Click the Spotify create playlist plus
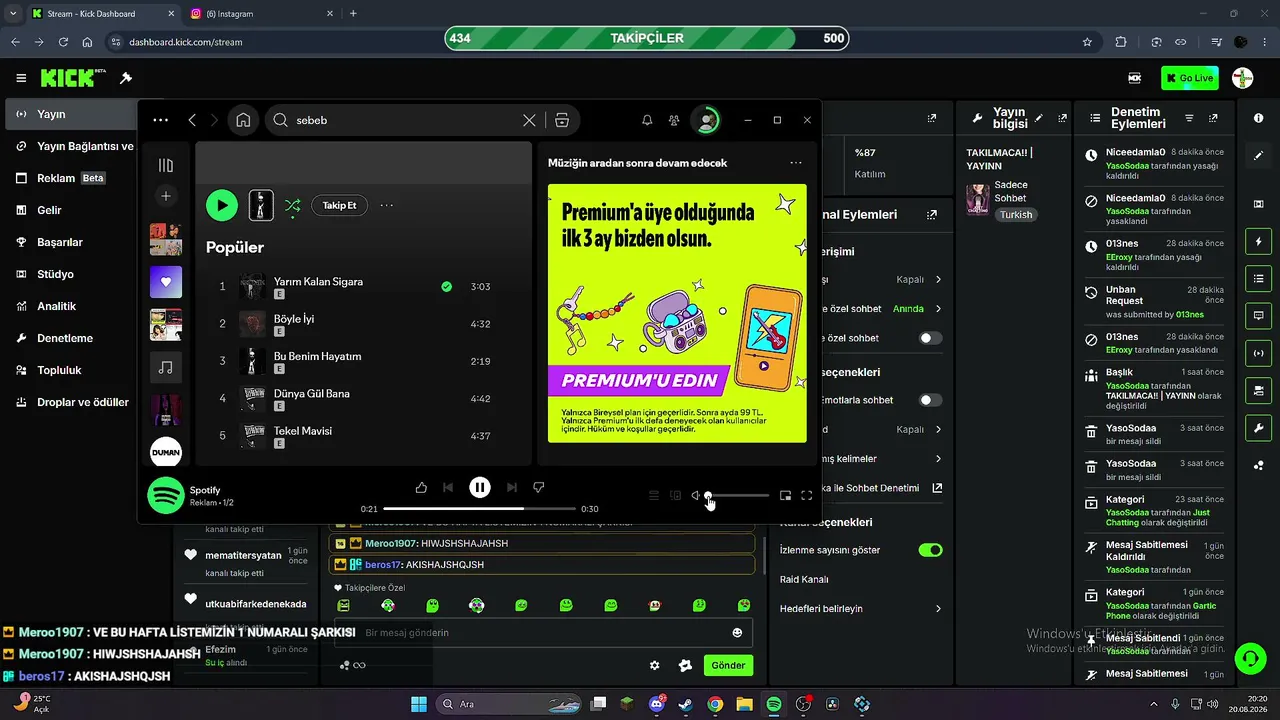Screen dimensions: 1280x720 tap(166, 196)
